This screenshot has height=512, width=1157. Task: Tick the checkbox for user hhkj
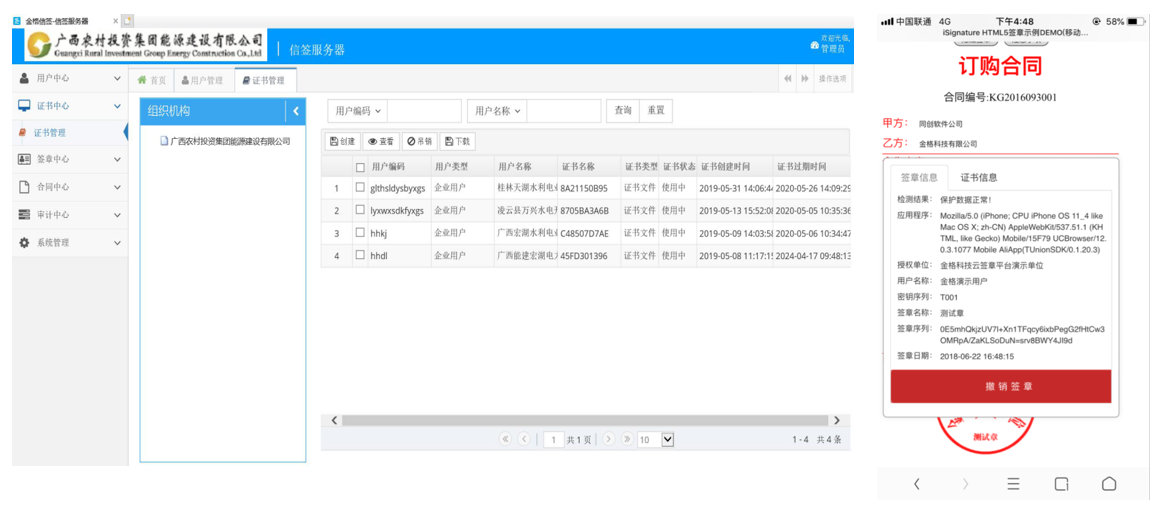click(x=360, y=232)
